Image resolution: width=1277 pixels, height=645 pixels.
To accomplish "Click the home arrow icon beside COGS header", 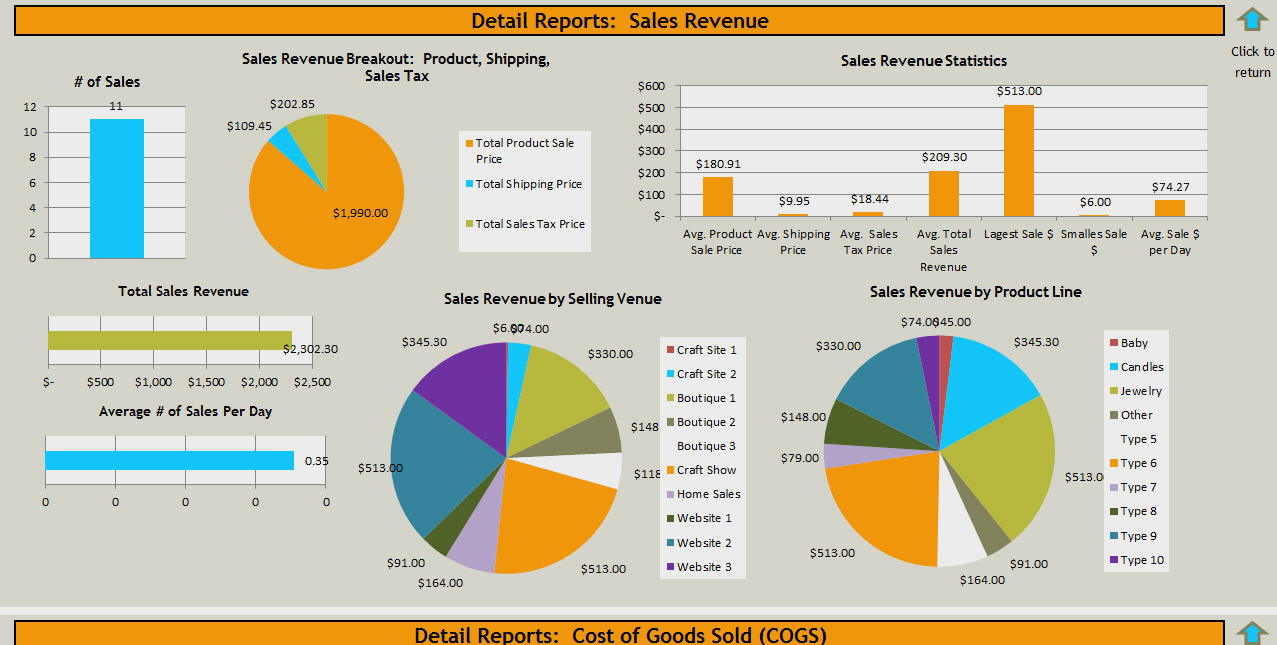I will tap(1252, 633).
